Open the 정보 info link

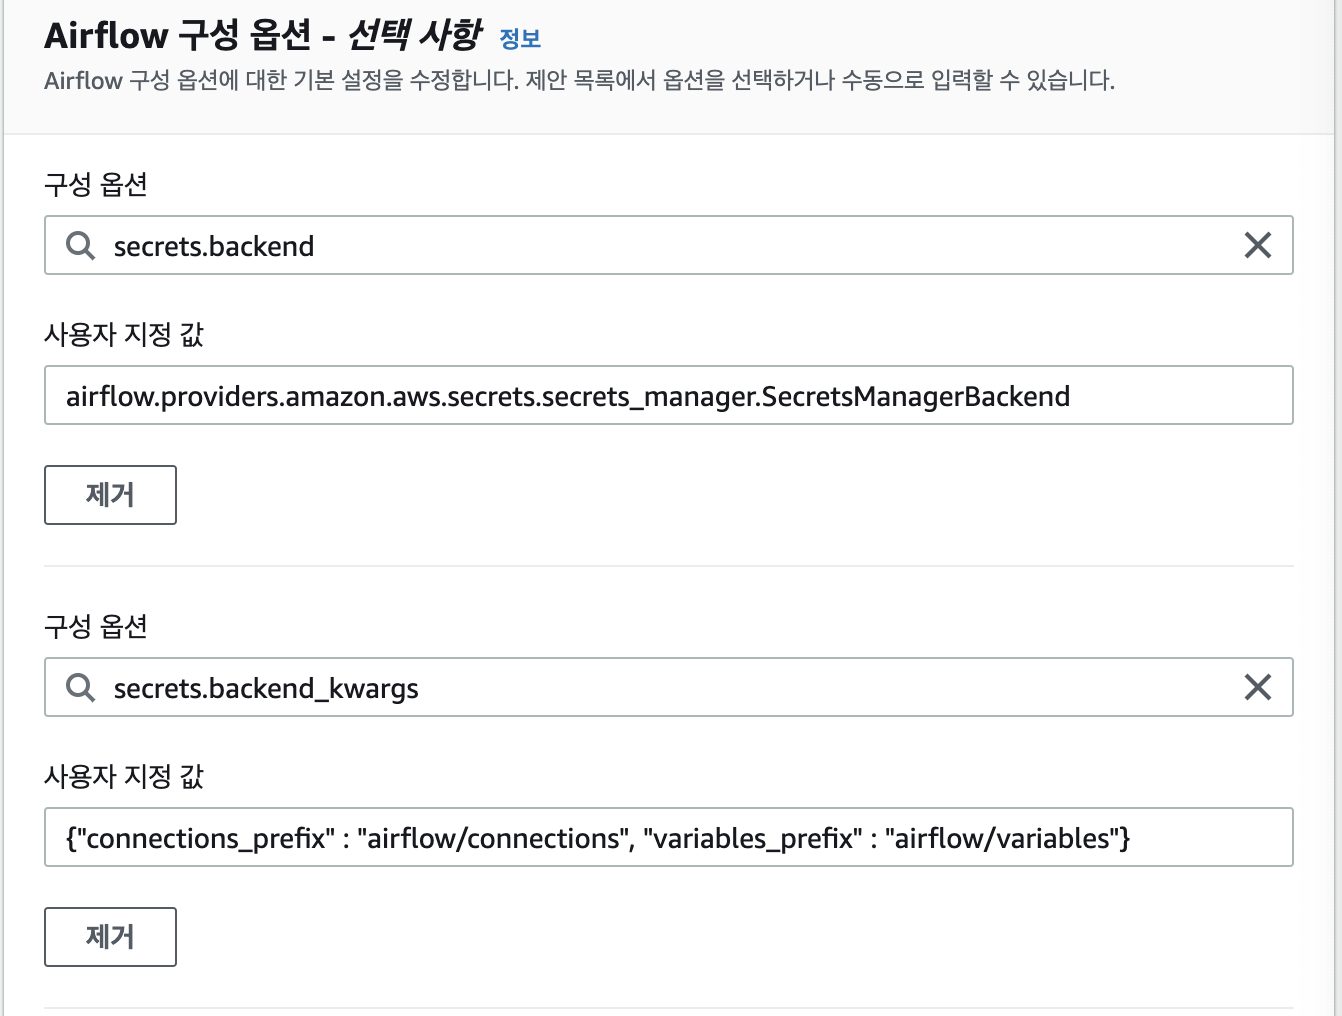[x=520, y=39]
